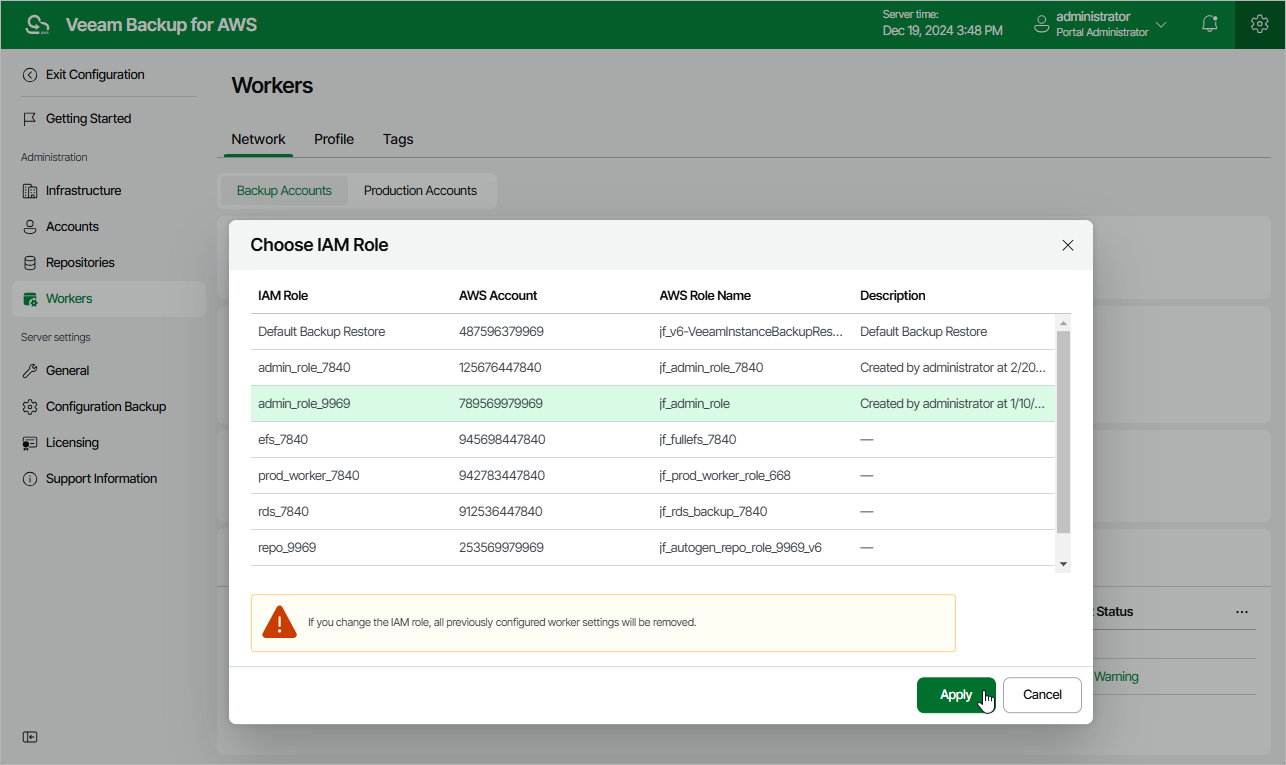
Task: Select the Configuration Backup sidebar icon
Action: pyautogui.click(x=30, y=407)
